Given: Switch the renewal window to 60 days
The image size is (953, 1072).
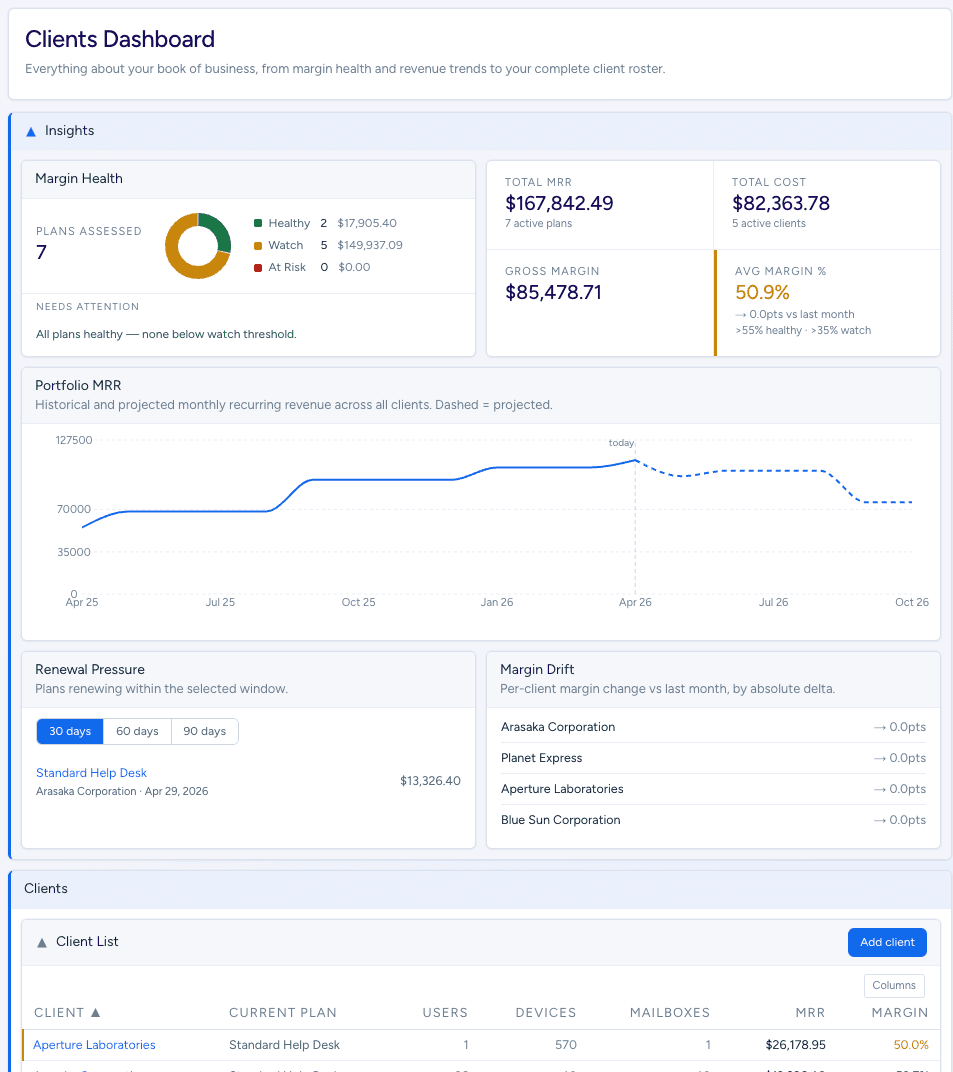Looking at the screenshot, I should click(x=136, y=731).
